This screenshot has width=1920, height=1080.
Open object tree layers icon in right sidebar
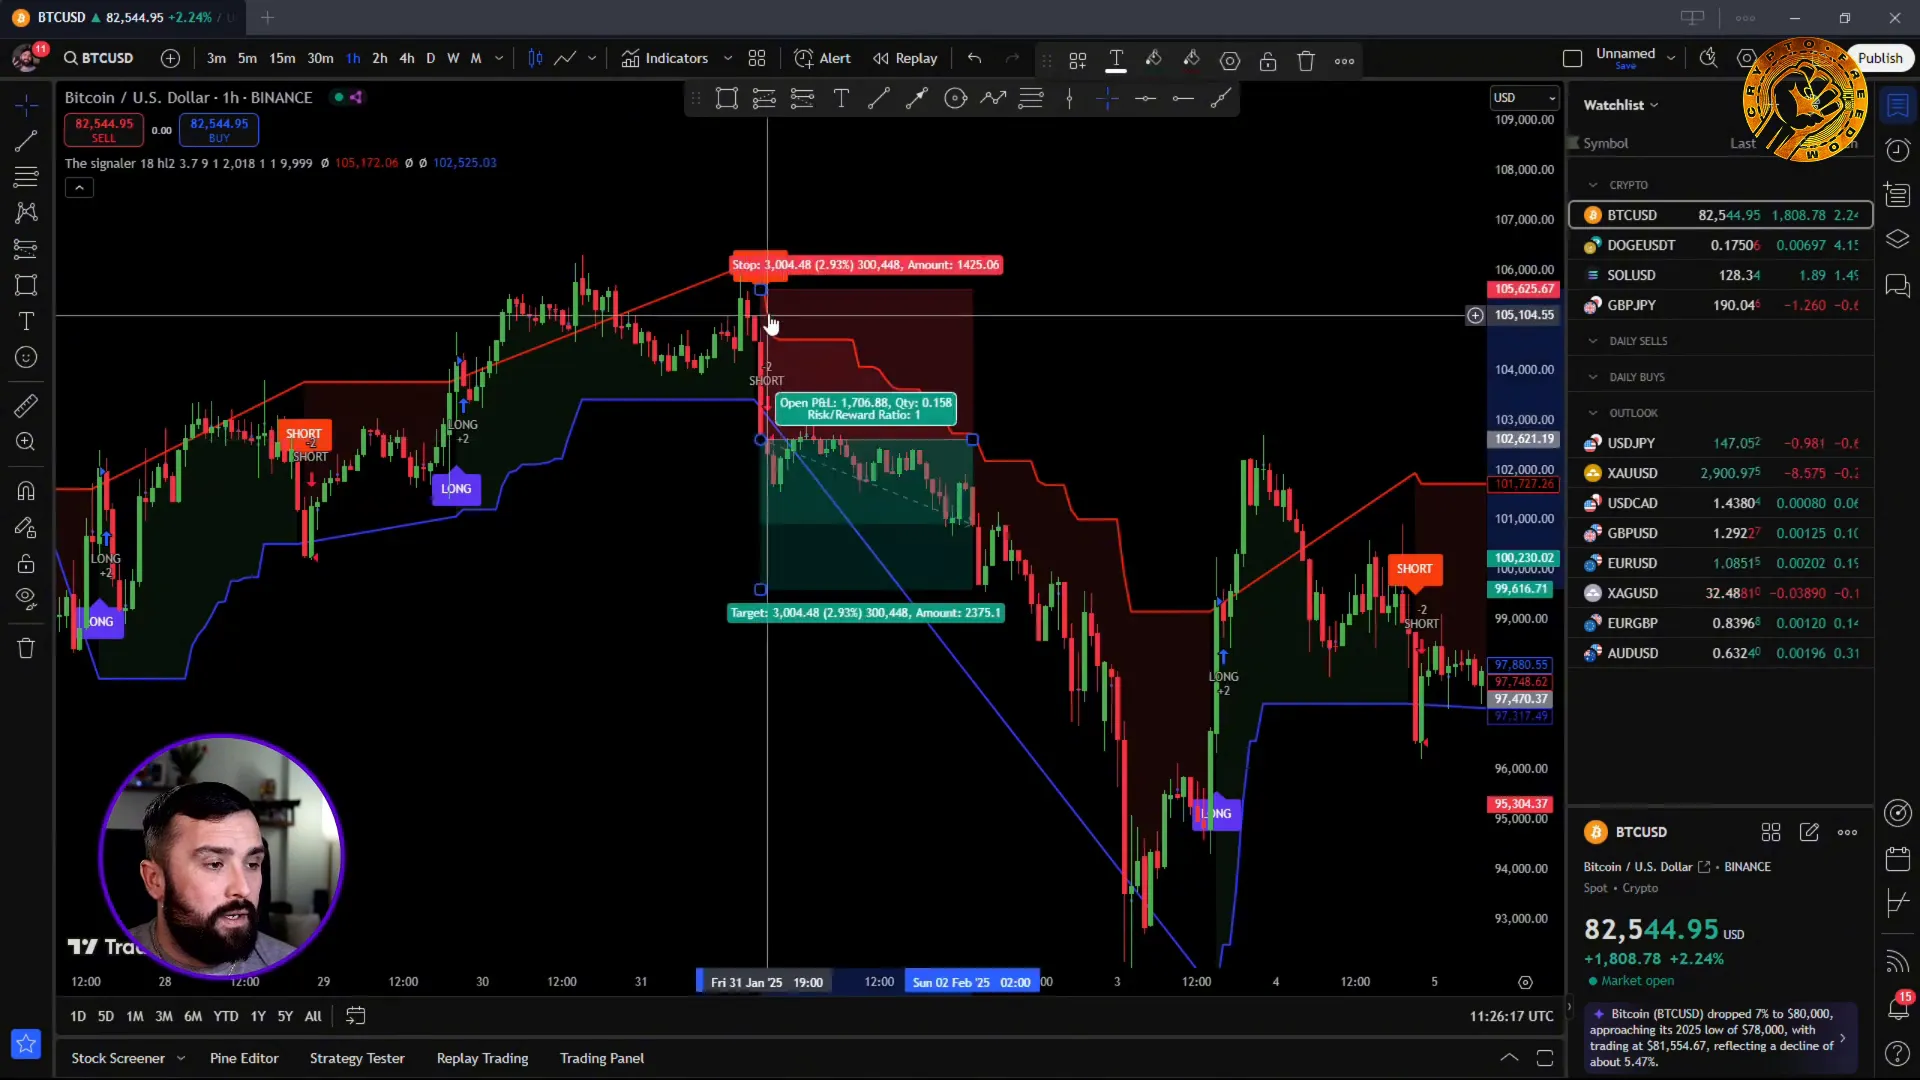[1897, 239]
